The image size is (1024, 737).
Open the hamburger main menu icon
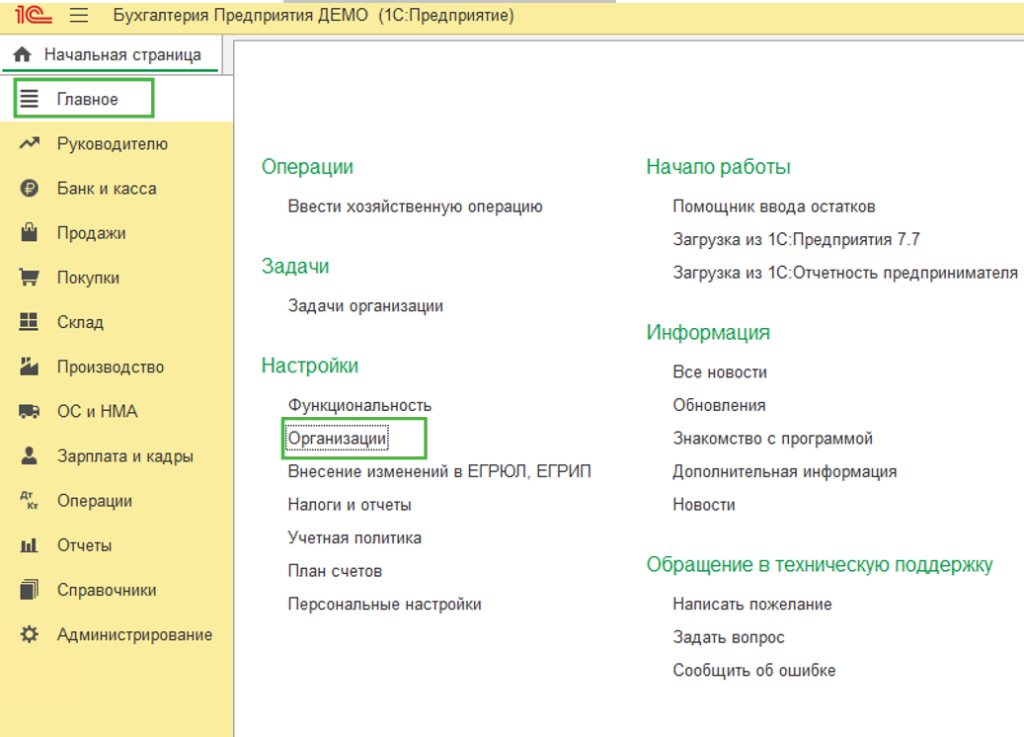[x=79, y=15]
